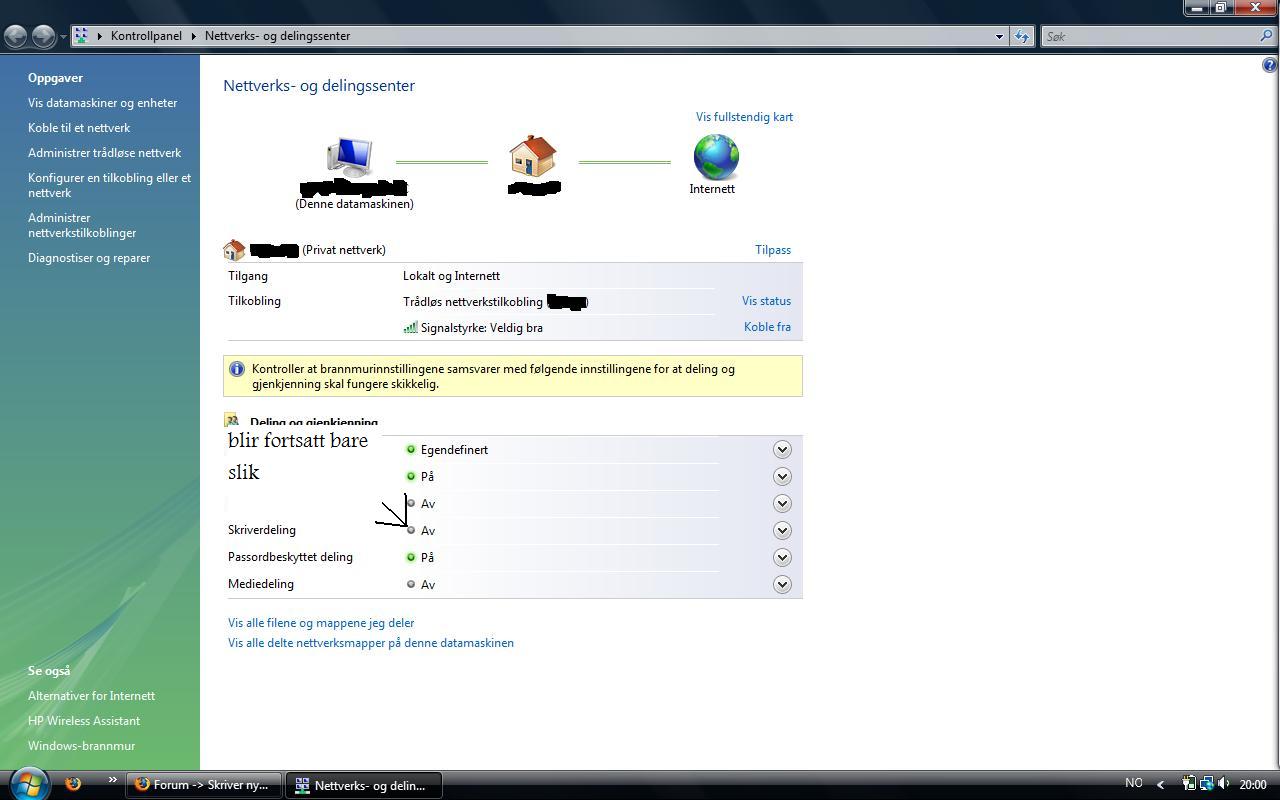Launch Firefox from the Quick Launch bar

pyautogui.click(x=73, y=784)
